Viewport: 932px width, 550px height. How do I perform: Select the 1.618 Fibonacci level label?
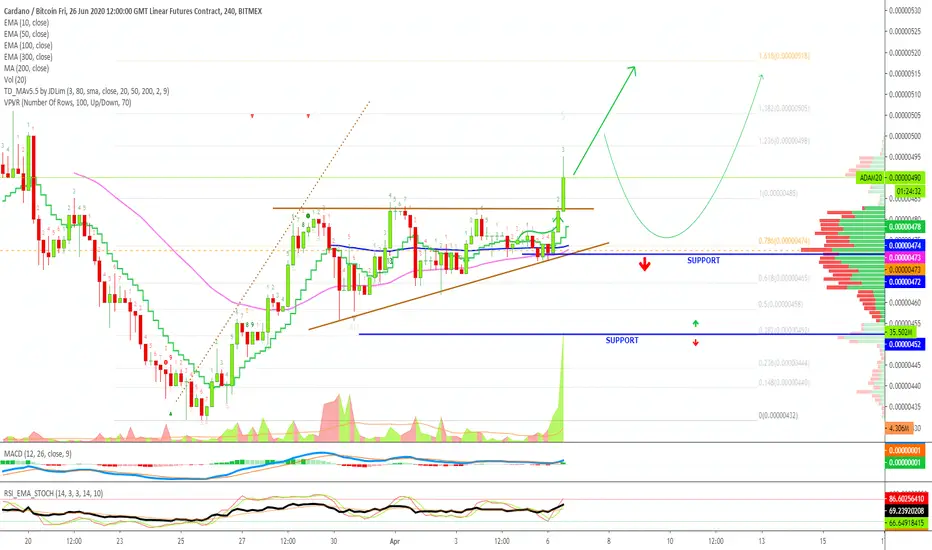[x=784, y=56]
